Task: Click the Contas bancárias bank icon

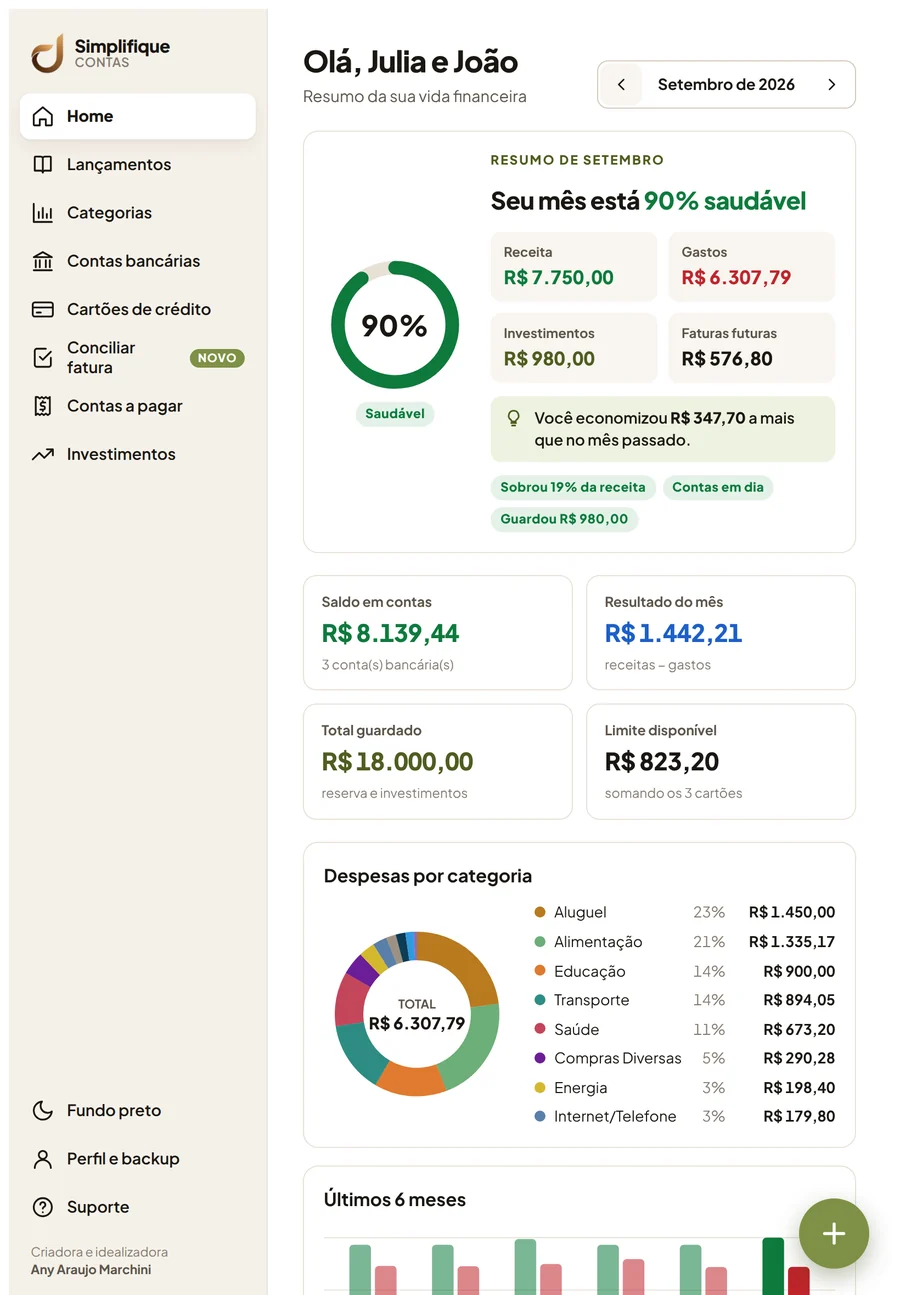Action: click(42, 261)
